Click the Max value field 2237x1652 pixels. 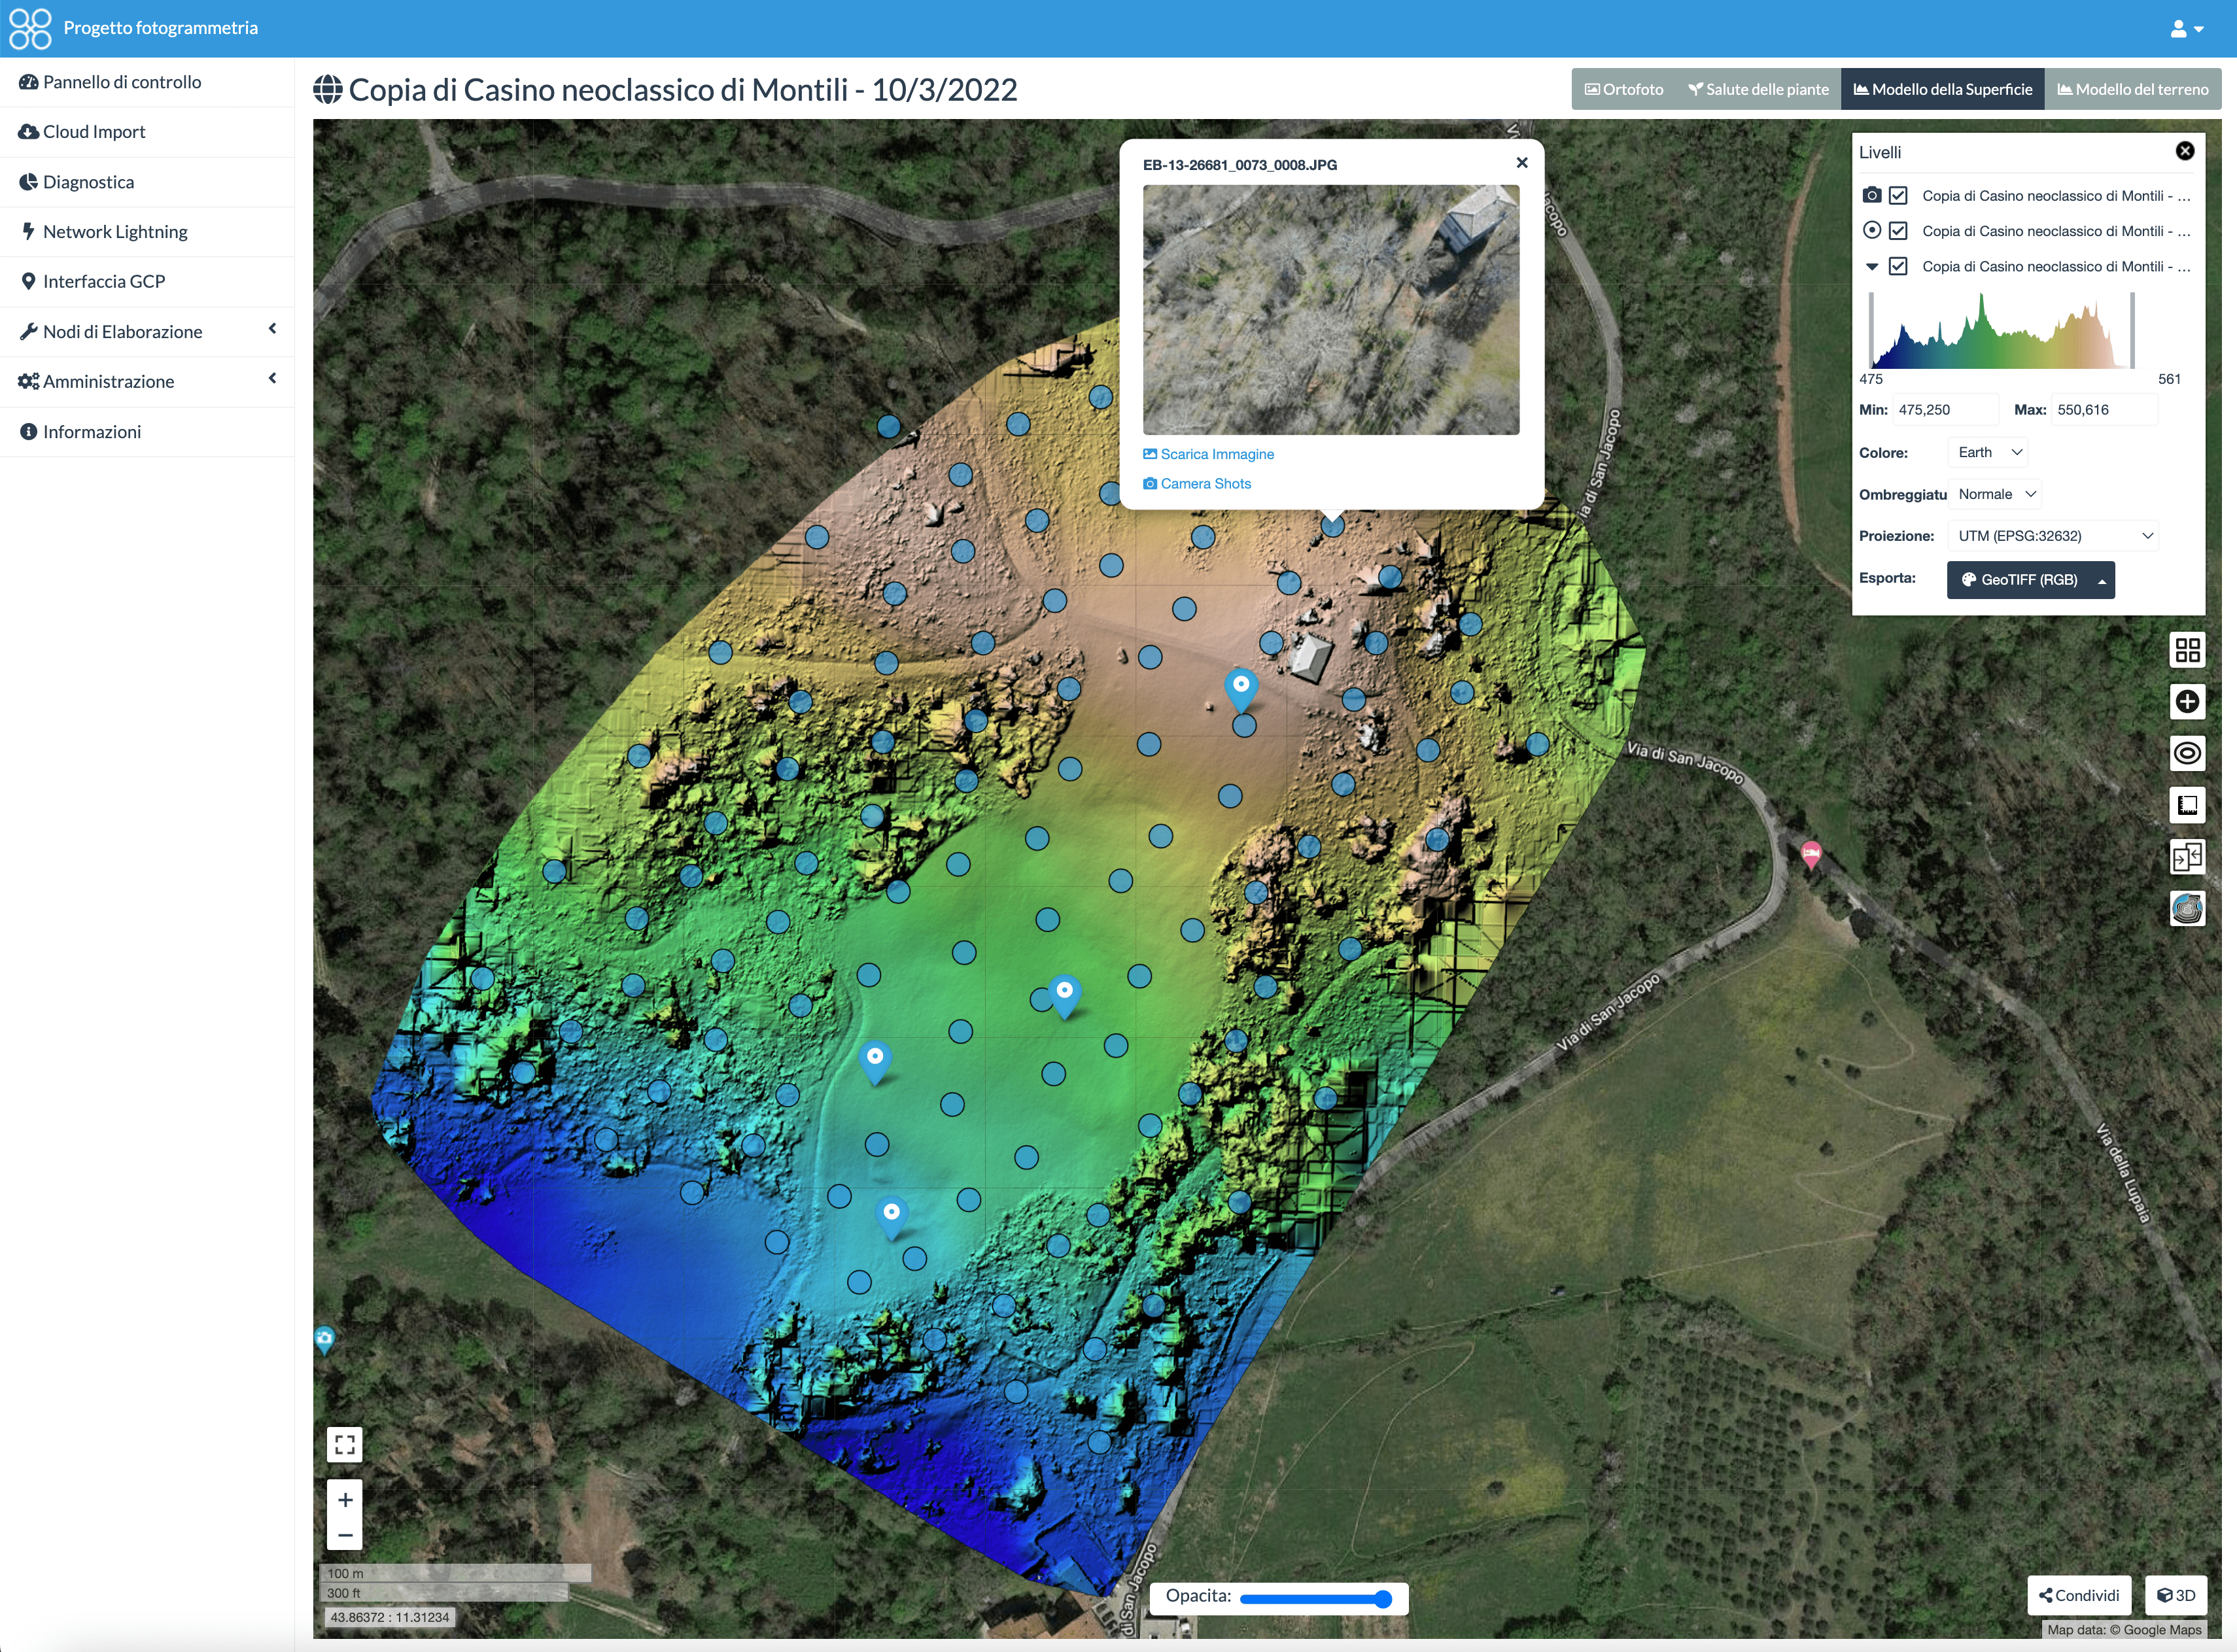(x=2104, y=410)
